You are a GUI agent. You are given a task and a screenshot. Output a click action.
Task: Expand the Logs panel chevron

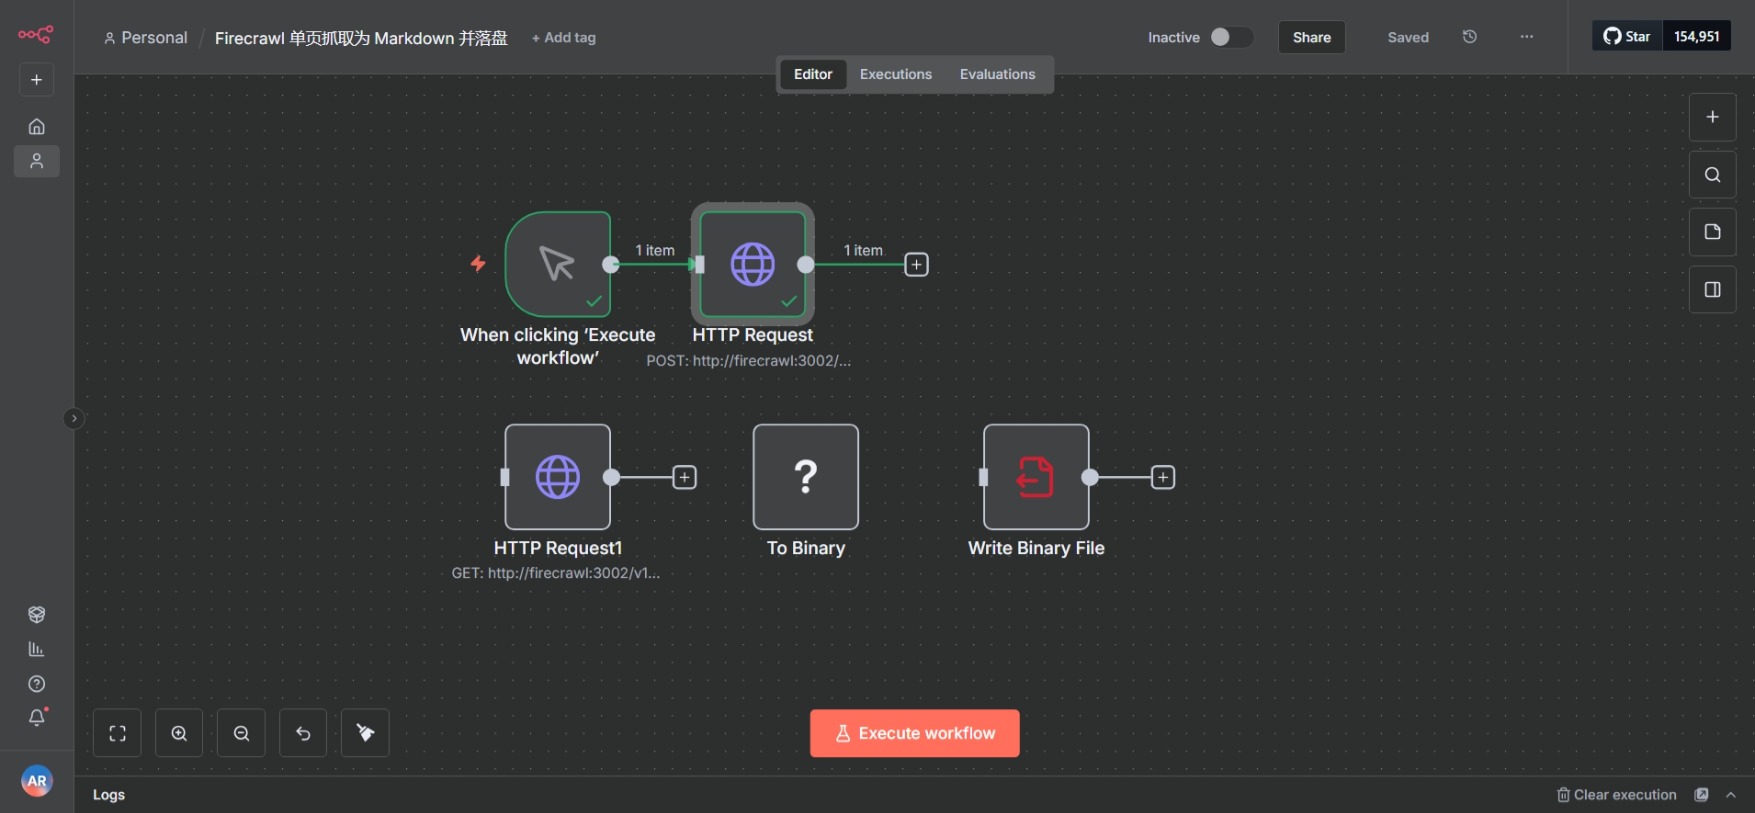click(x=1731, y=795)
